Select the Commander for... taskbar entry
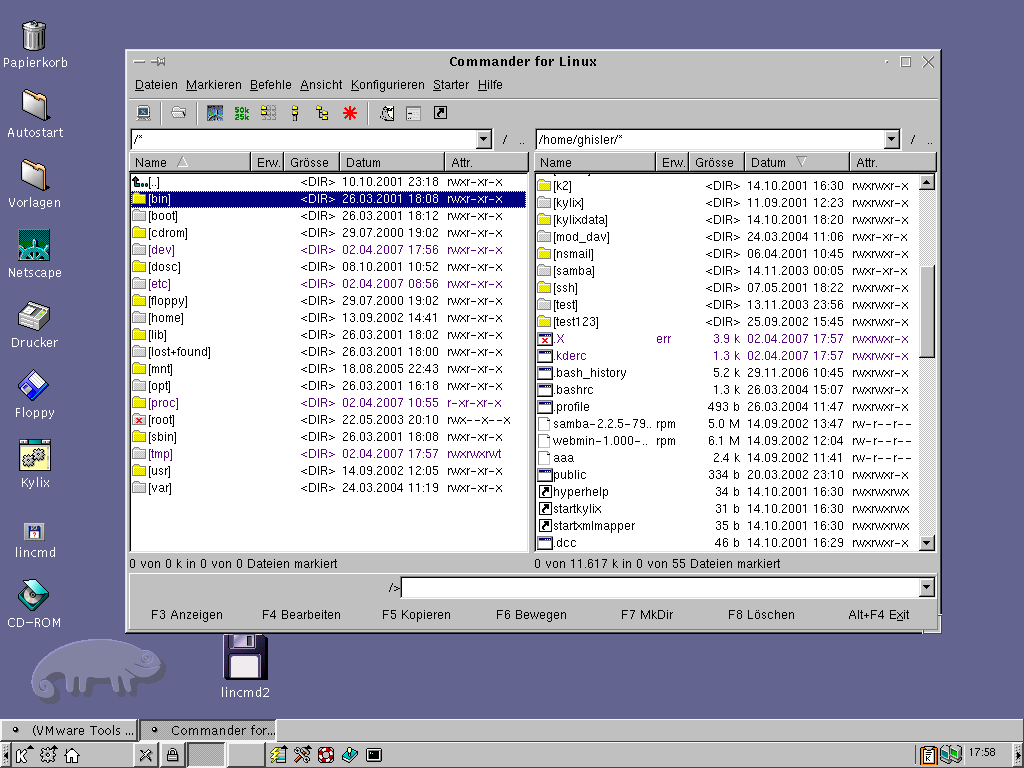This screenshot has height=768, width=1024. tap(208, 730)
